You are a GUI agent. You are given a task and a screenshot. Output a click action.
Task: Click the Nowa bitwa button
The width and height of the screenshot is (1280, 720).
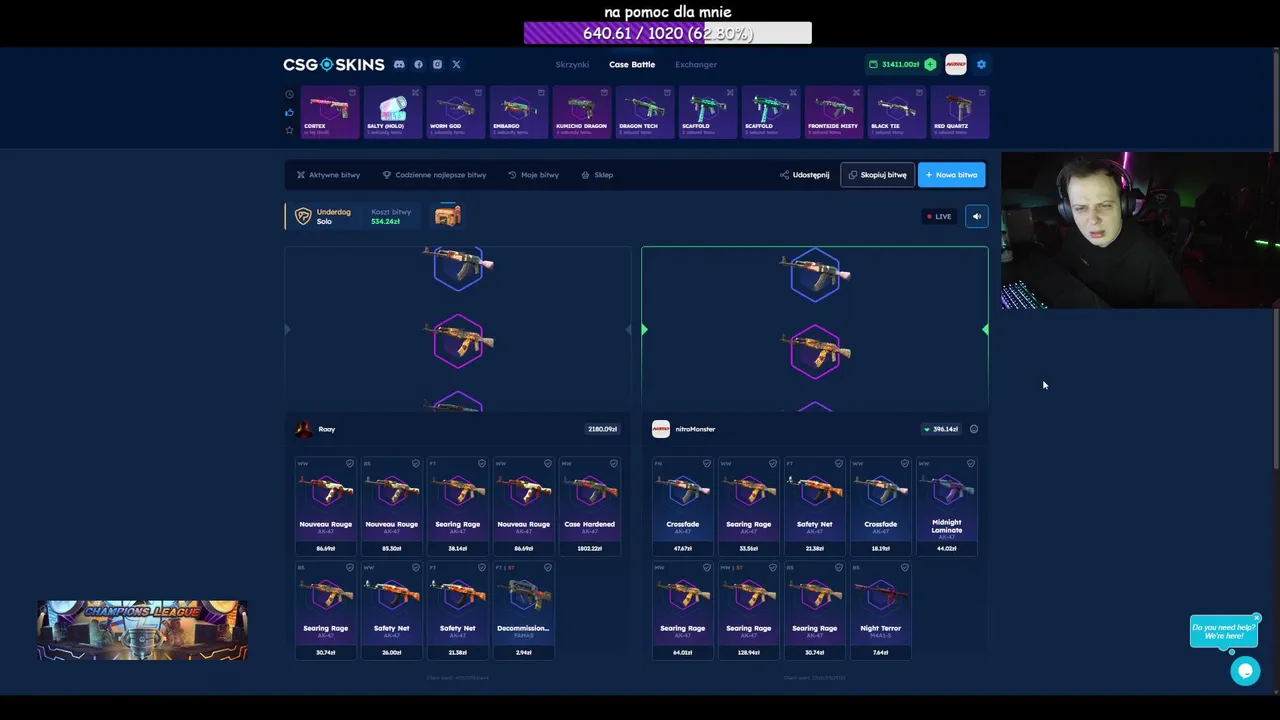click(951, 175)
